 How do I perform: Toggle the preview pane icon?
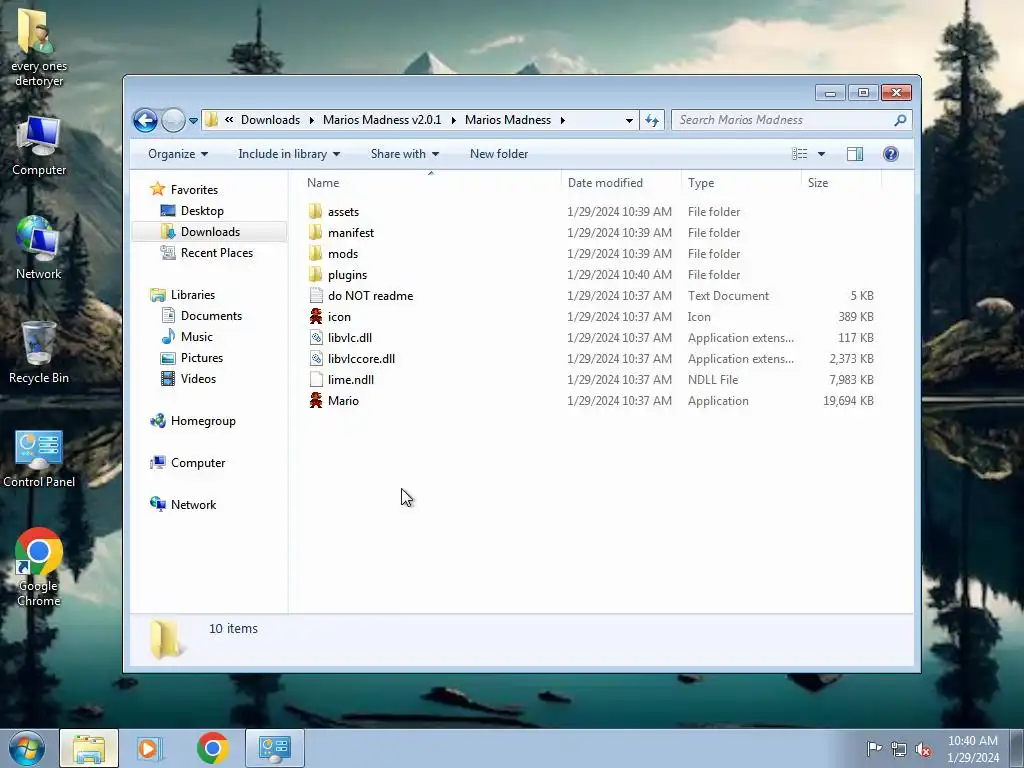(855, 154)
